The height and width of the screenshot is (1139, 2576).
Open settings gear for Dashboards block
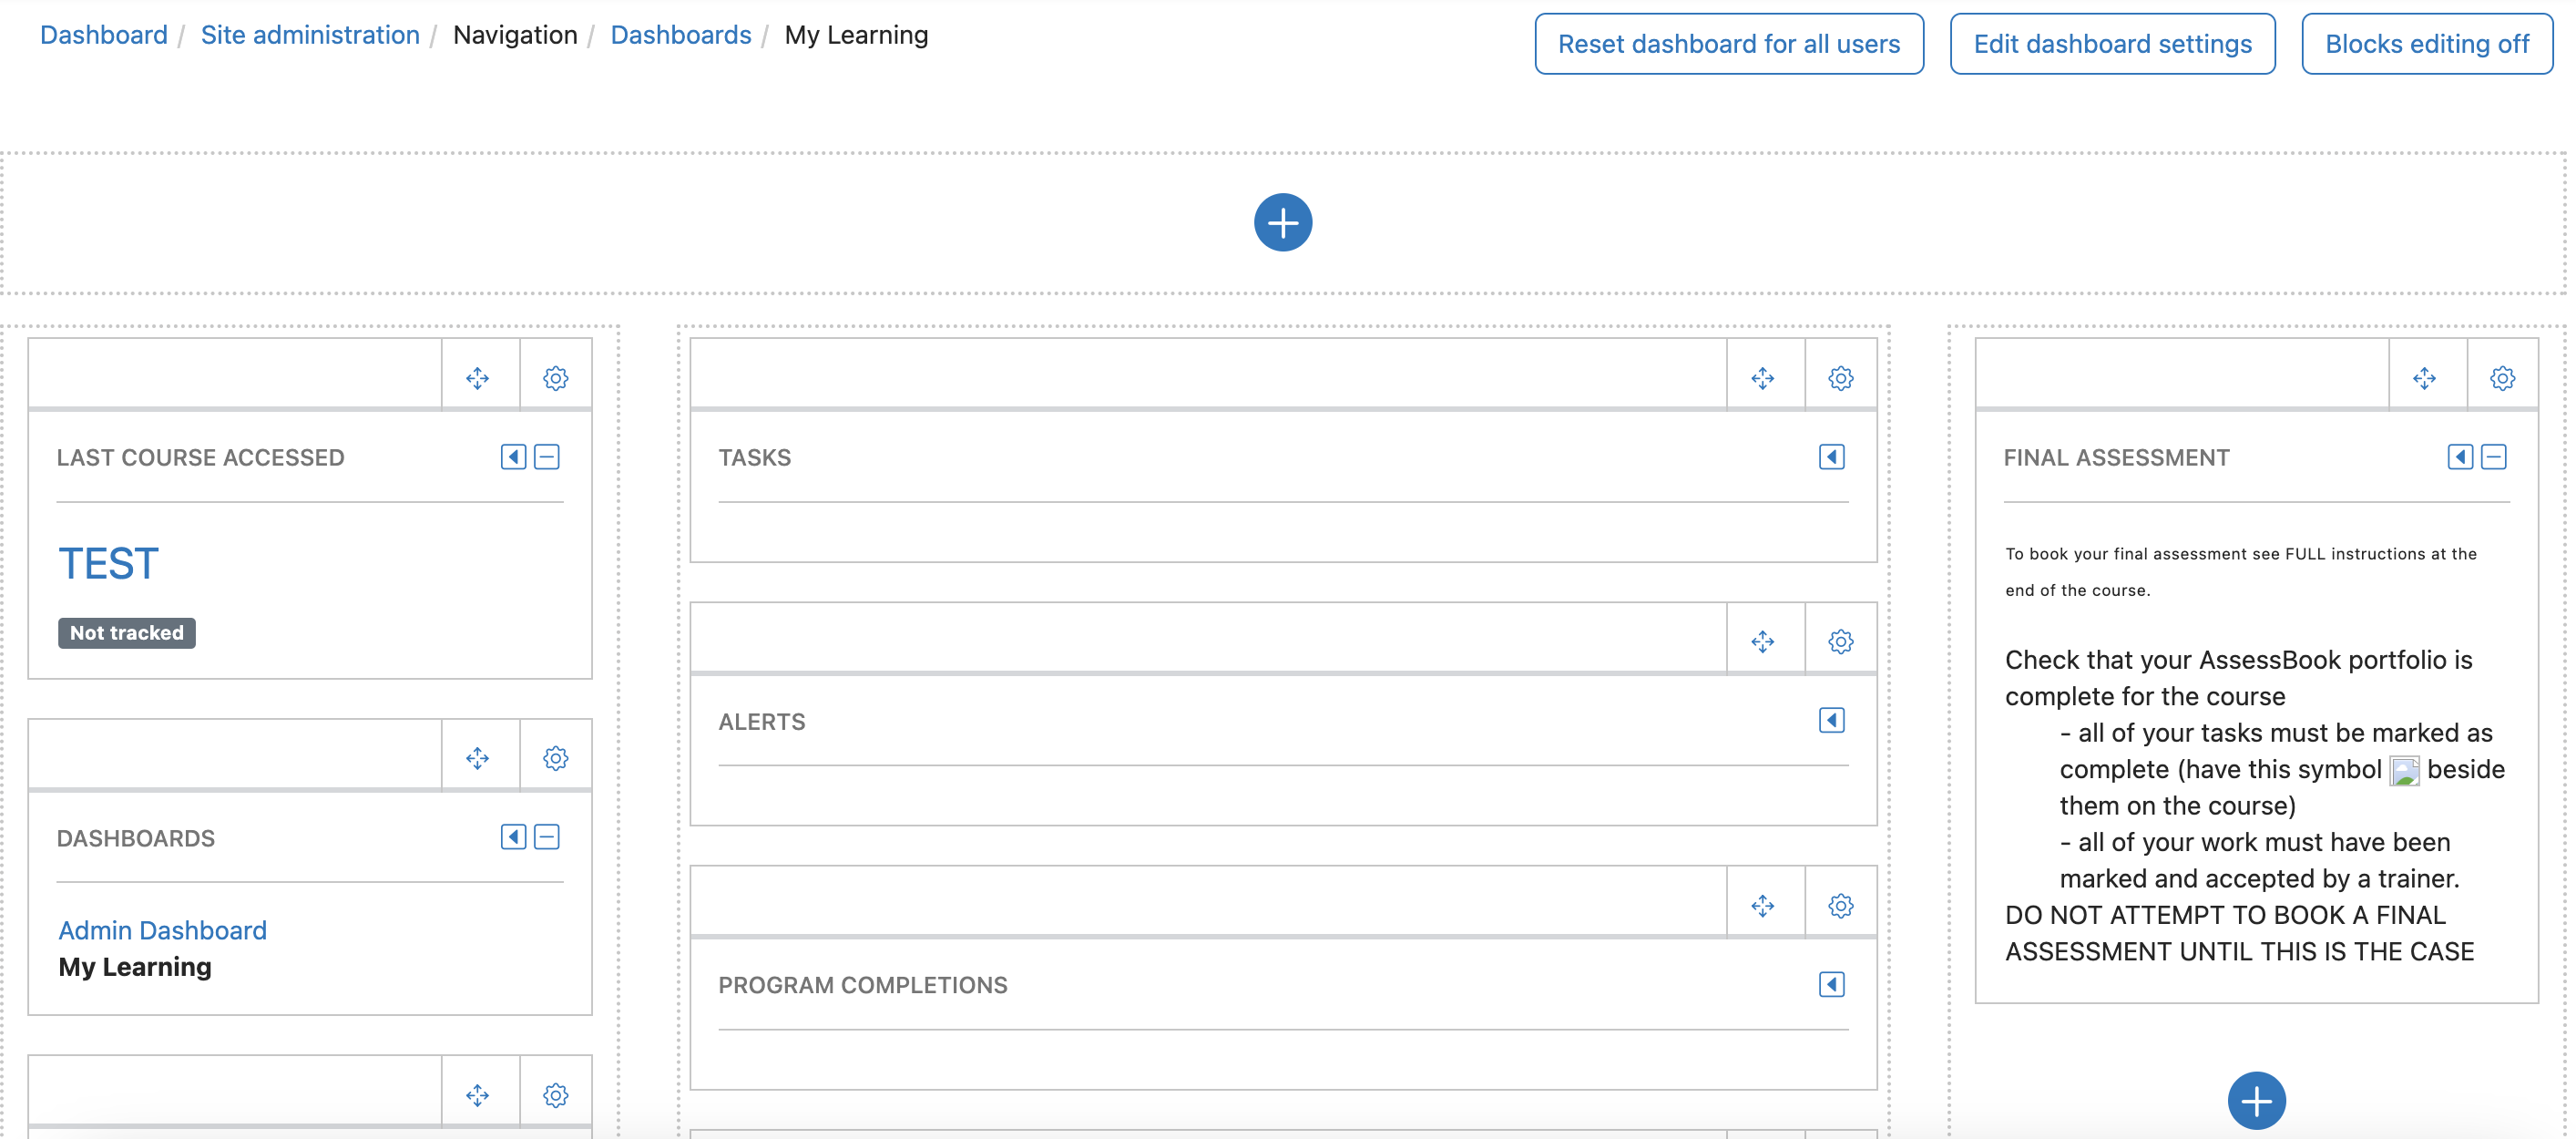pos(556,758)
